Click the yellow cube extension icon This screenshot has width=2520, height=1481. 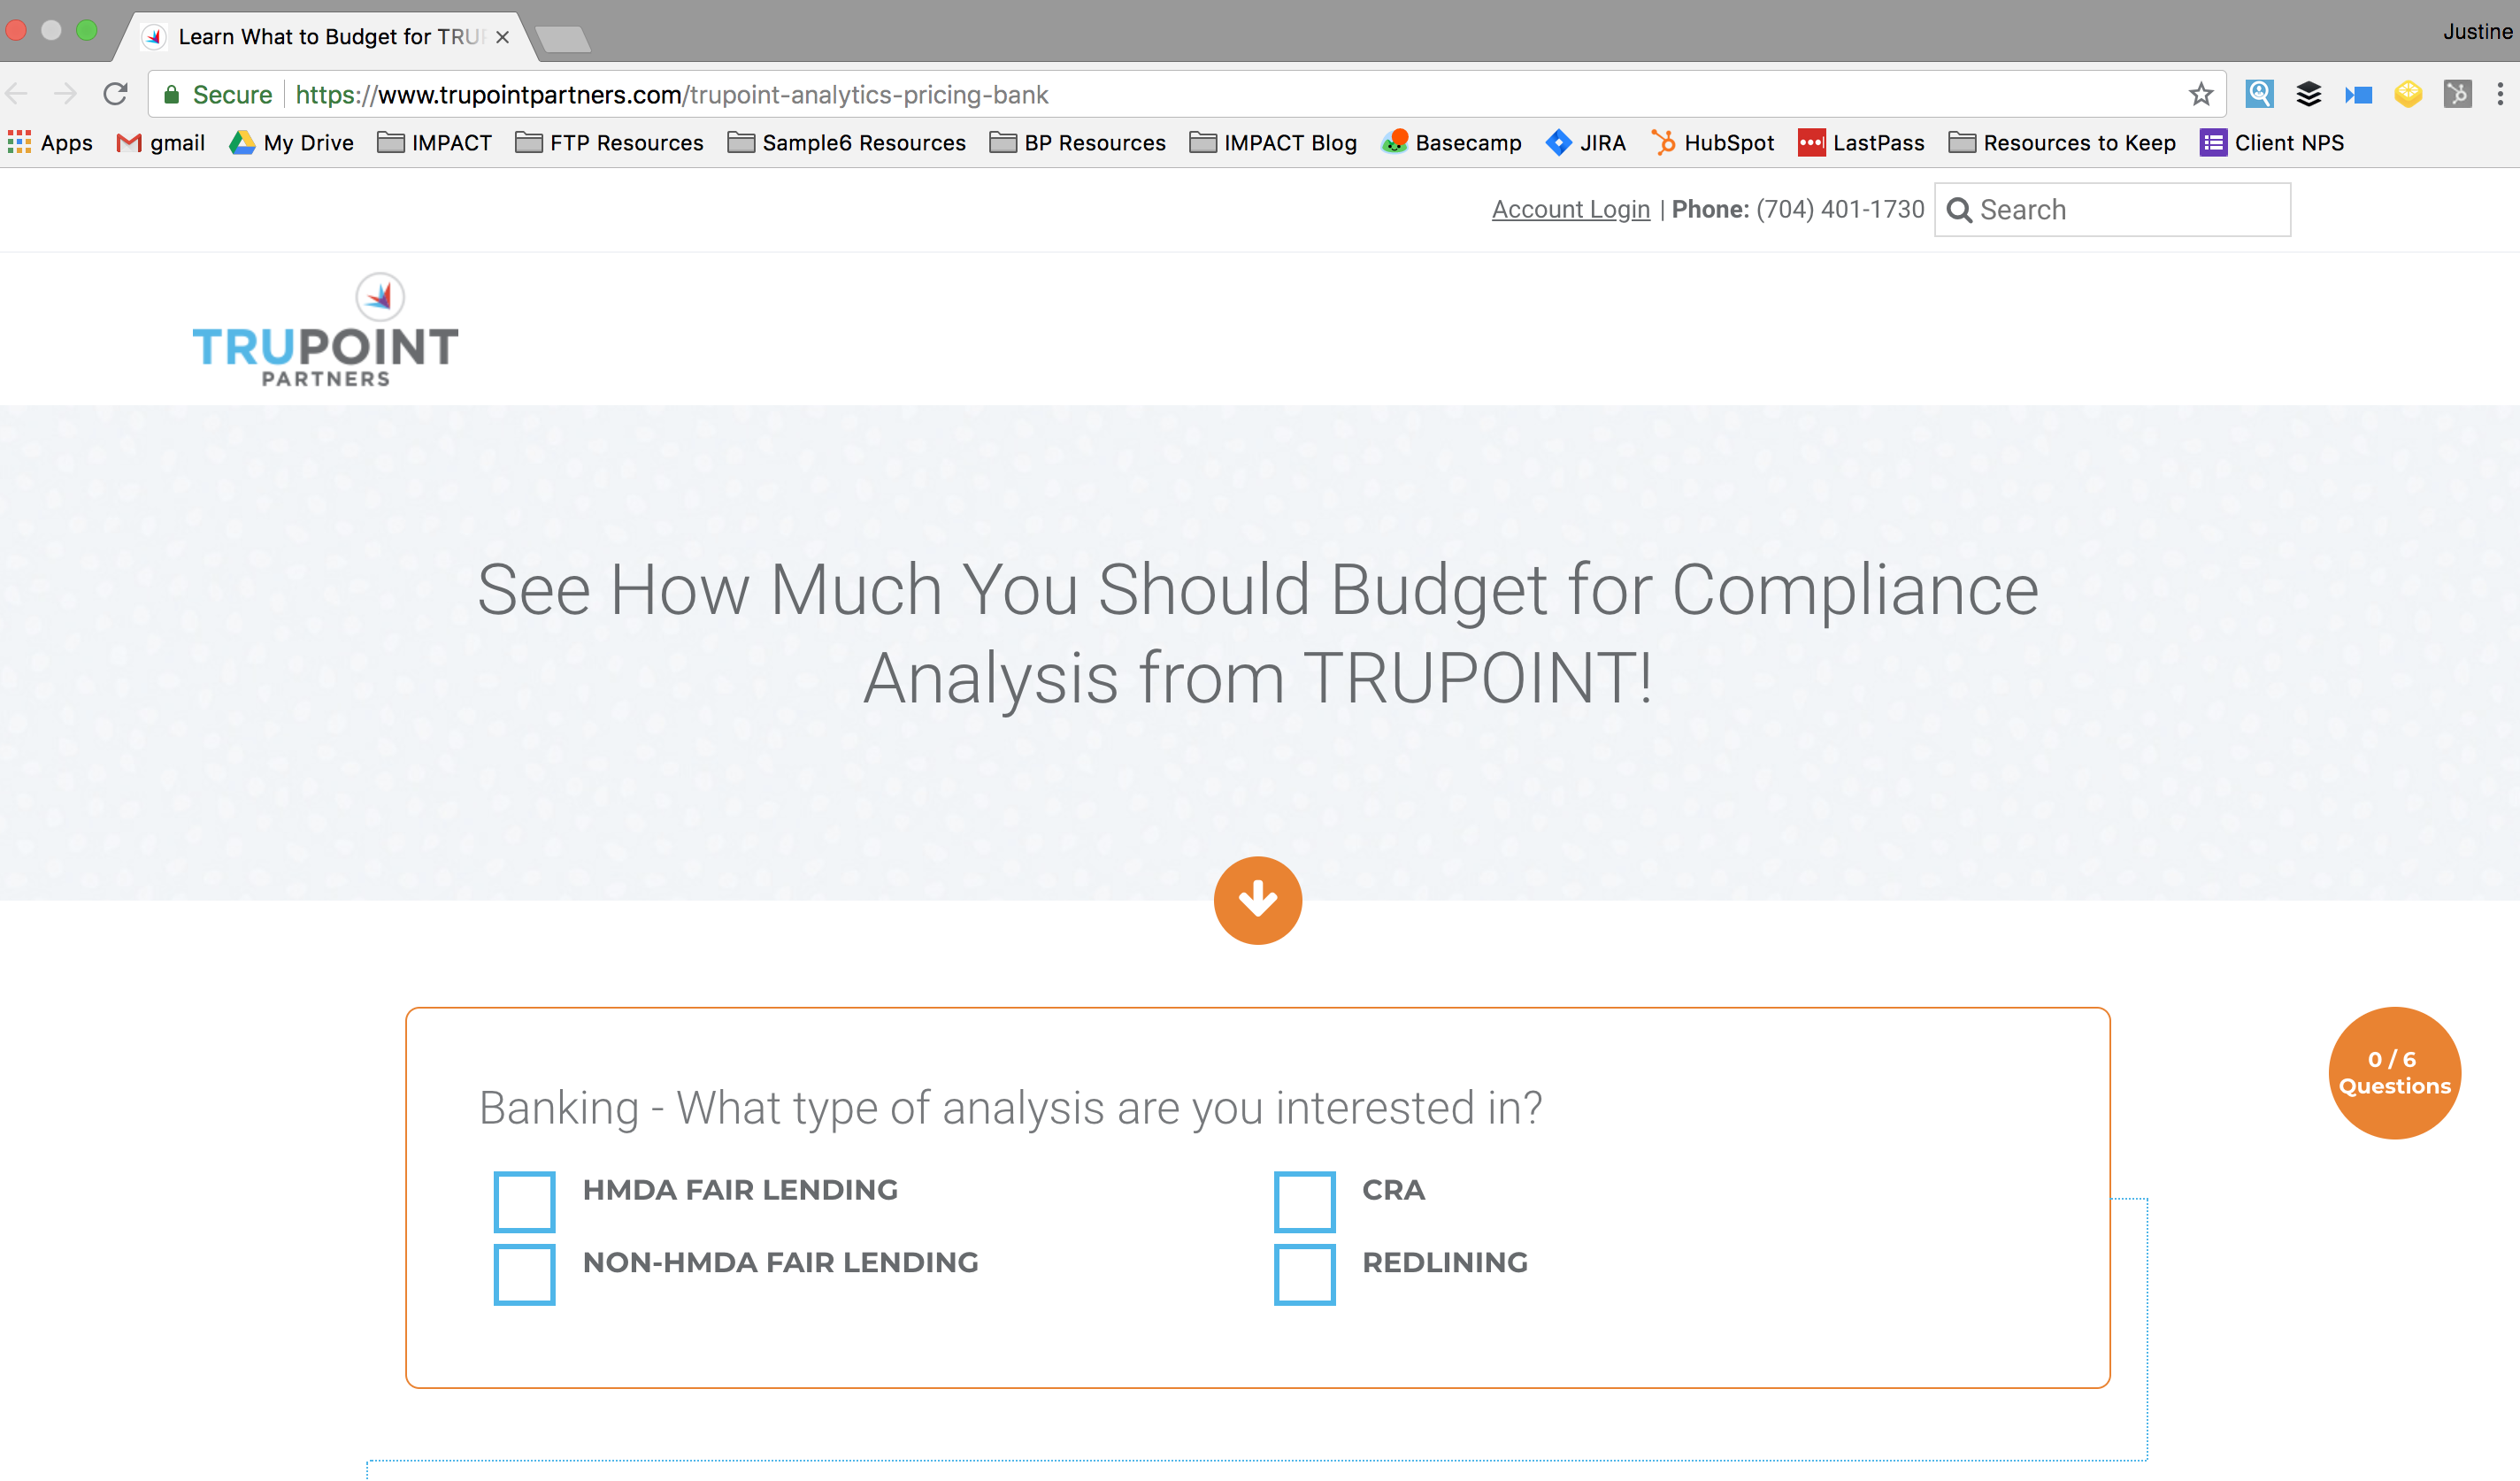tap(2408, 94)
